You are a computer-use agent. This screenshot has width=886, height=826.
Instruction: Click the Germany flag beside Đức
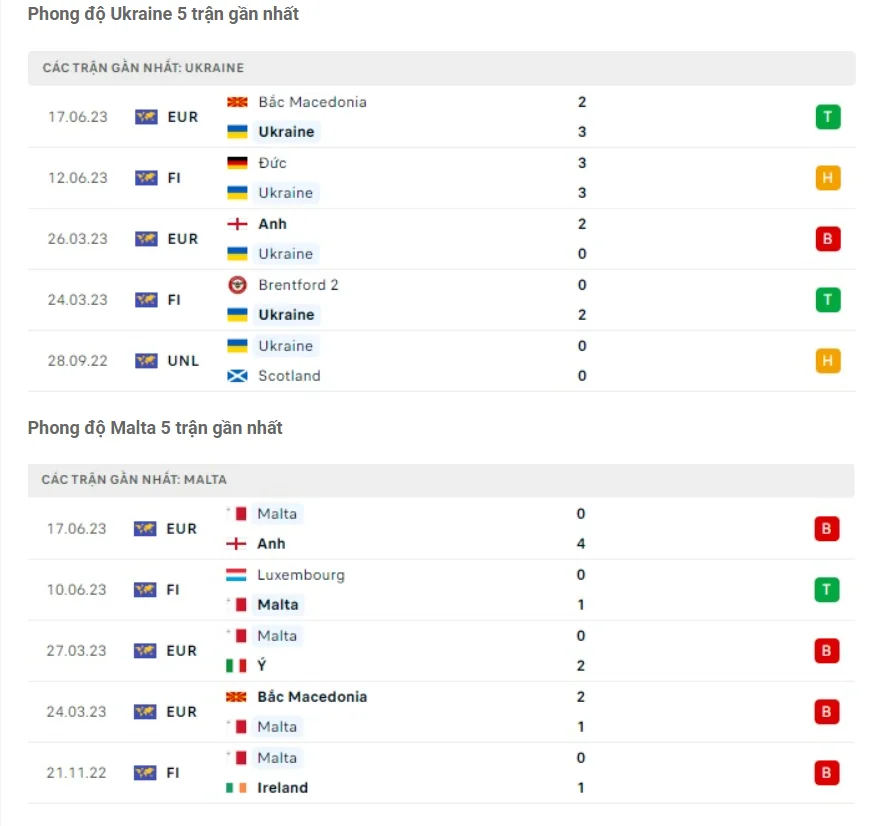(x=236, y=163)
